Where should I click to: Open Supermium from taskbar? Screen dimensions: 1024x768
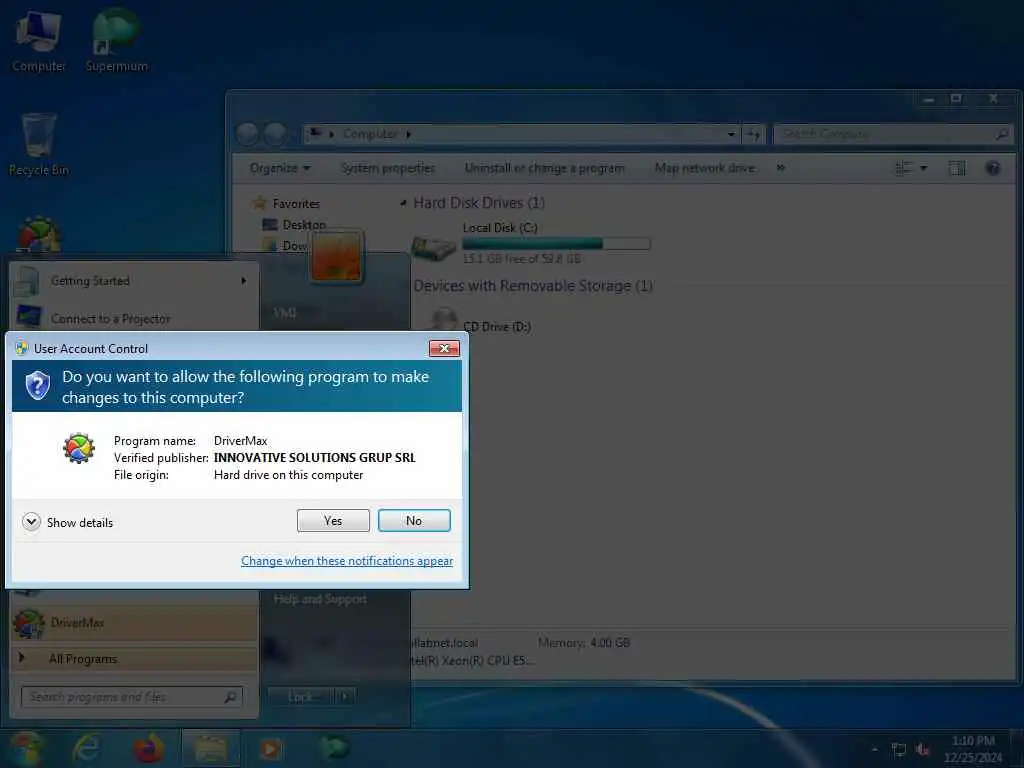pyautogui.click(x=334, y=748)
